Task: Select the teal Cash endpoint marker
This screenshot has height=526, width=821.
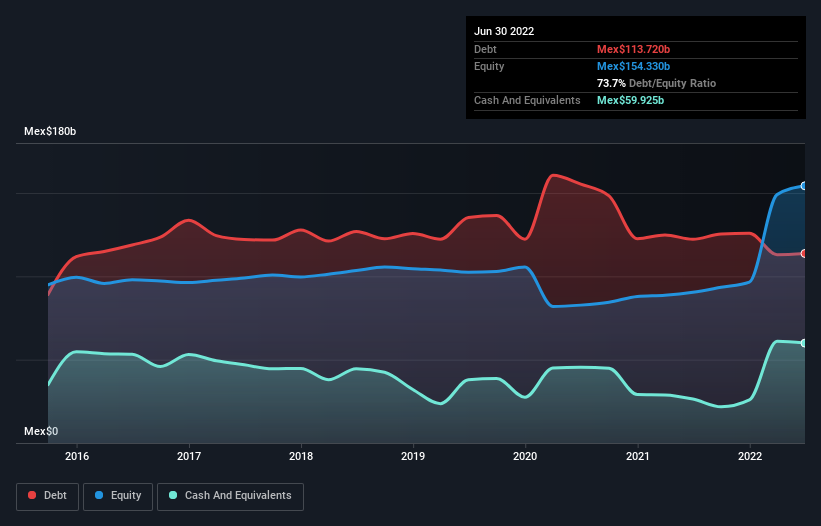Action: [x=804, y=343]
